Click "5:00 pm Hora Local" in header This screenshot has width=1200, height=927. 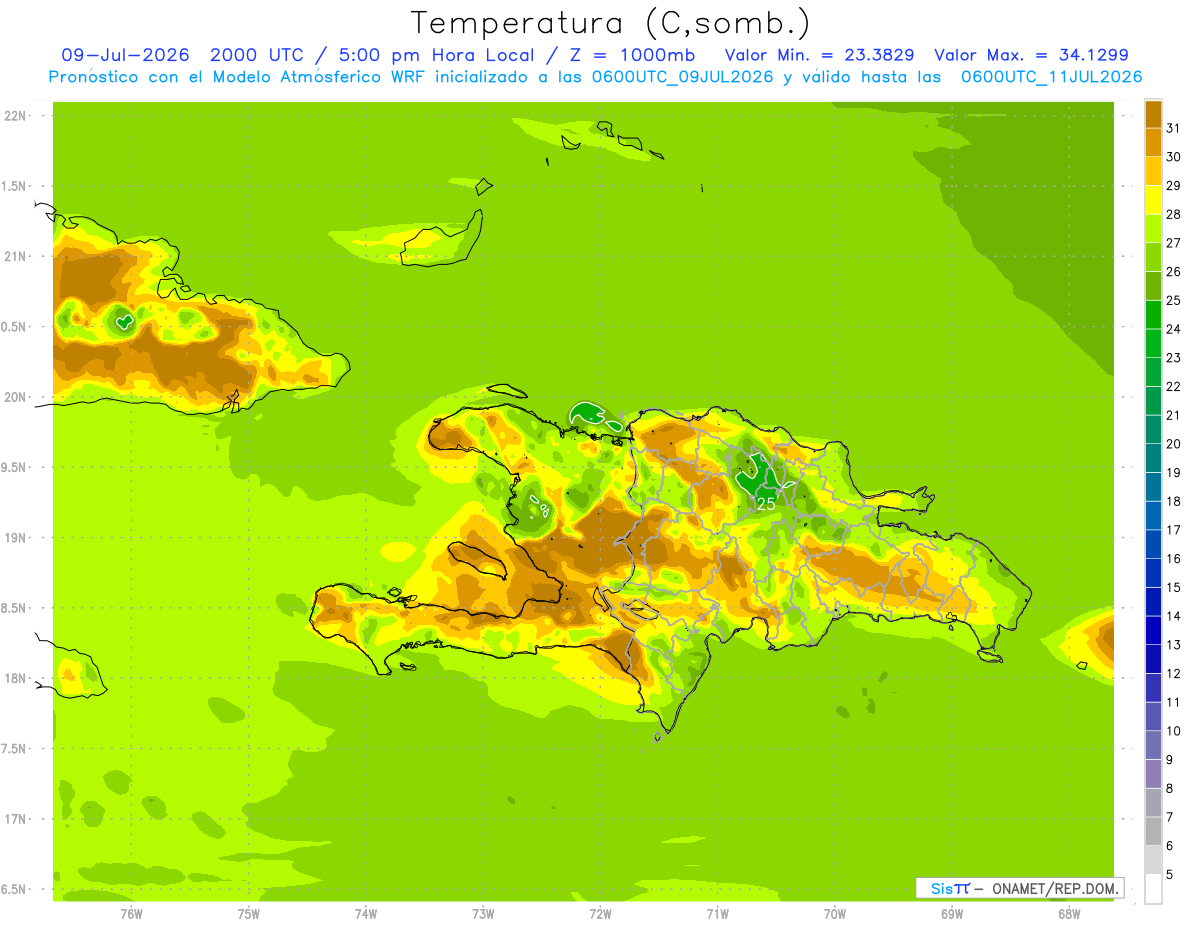point(434,55)
